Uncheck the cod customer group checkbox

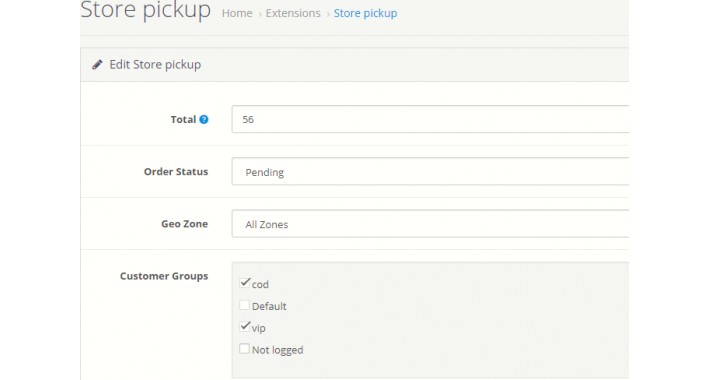click(x=245, y=283)
